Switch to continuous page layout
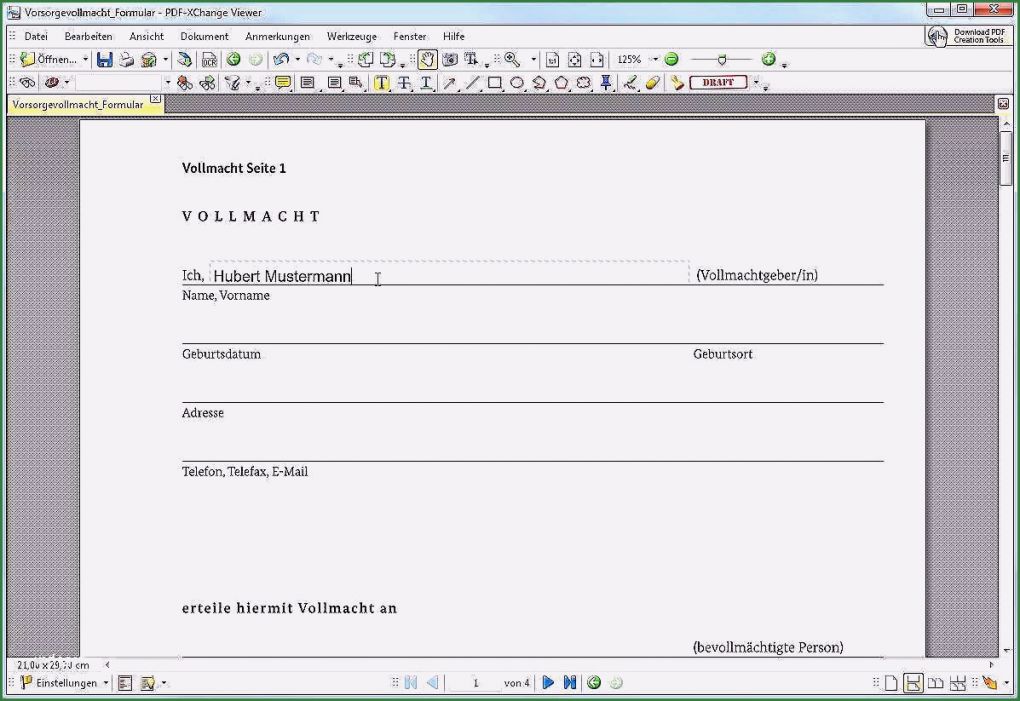This screenshot has width=1020, height=701. (913, 683)
